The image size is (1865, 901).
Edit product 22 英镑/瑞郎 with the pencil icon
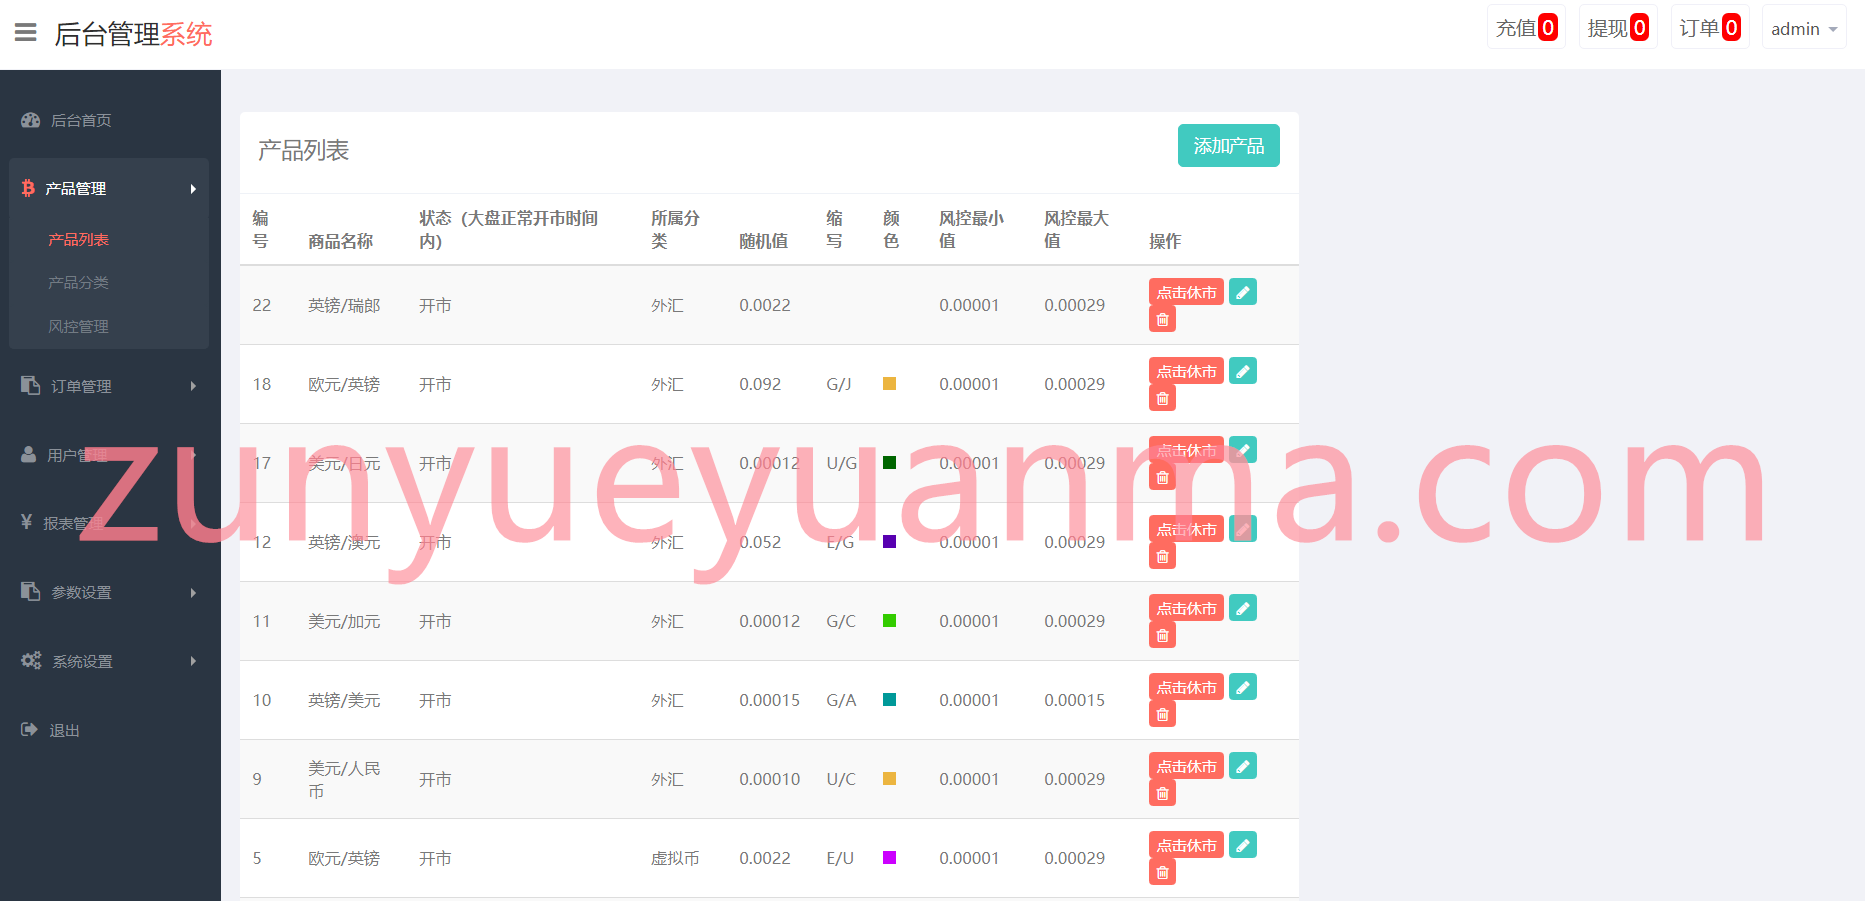[x=1243, y=292]
